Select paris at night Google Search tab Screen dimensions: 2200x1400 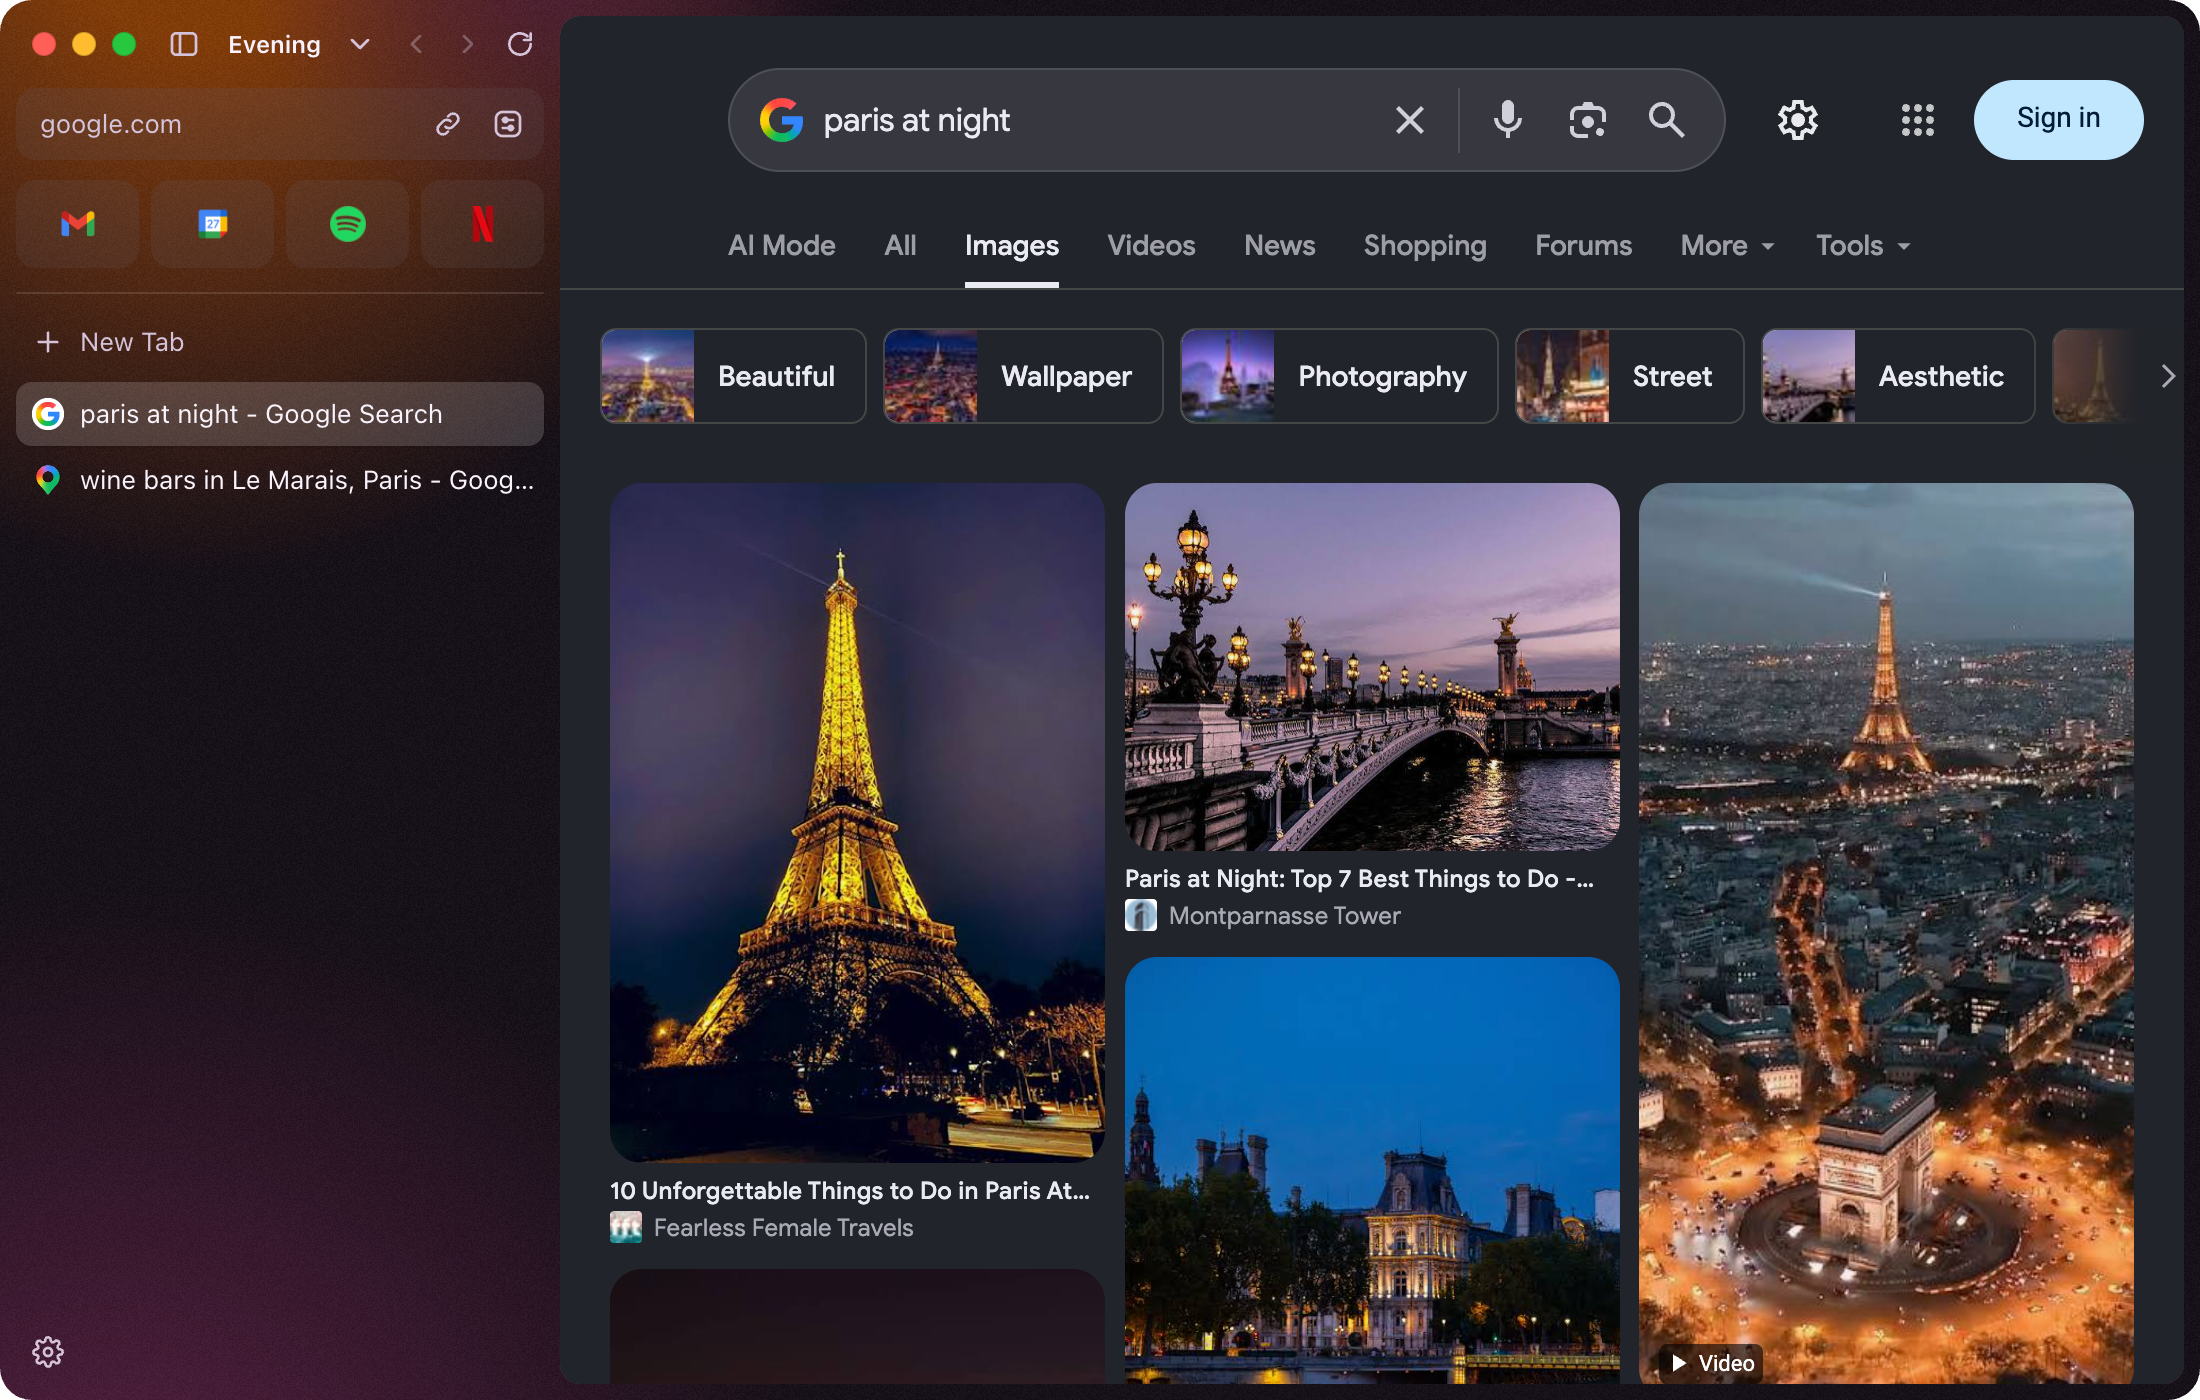tap(280, 414)
